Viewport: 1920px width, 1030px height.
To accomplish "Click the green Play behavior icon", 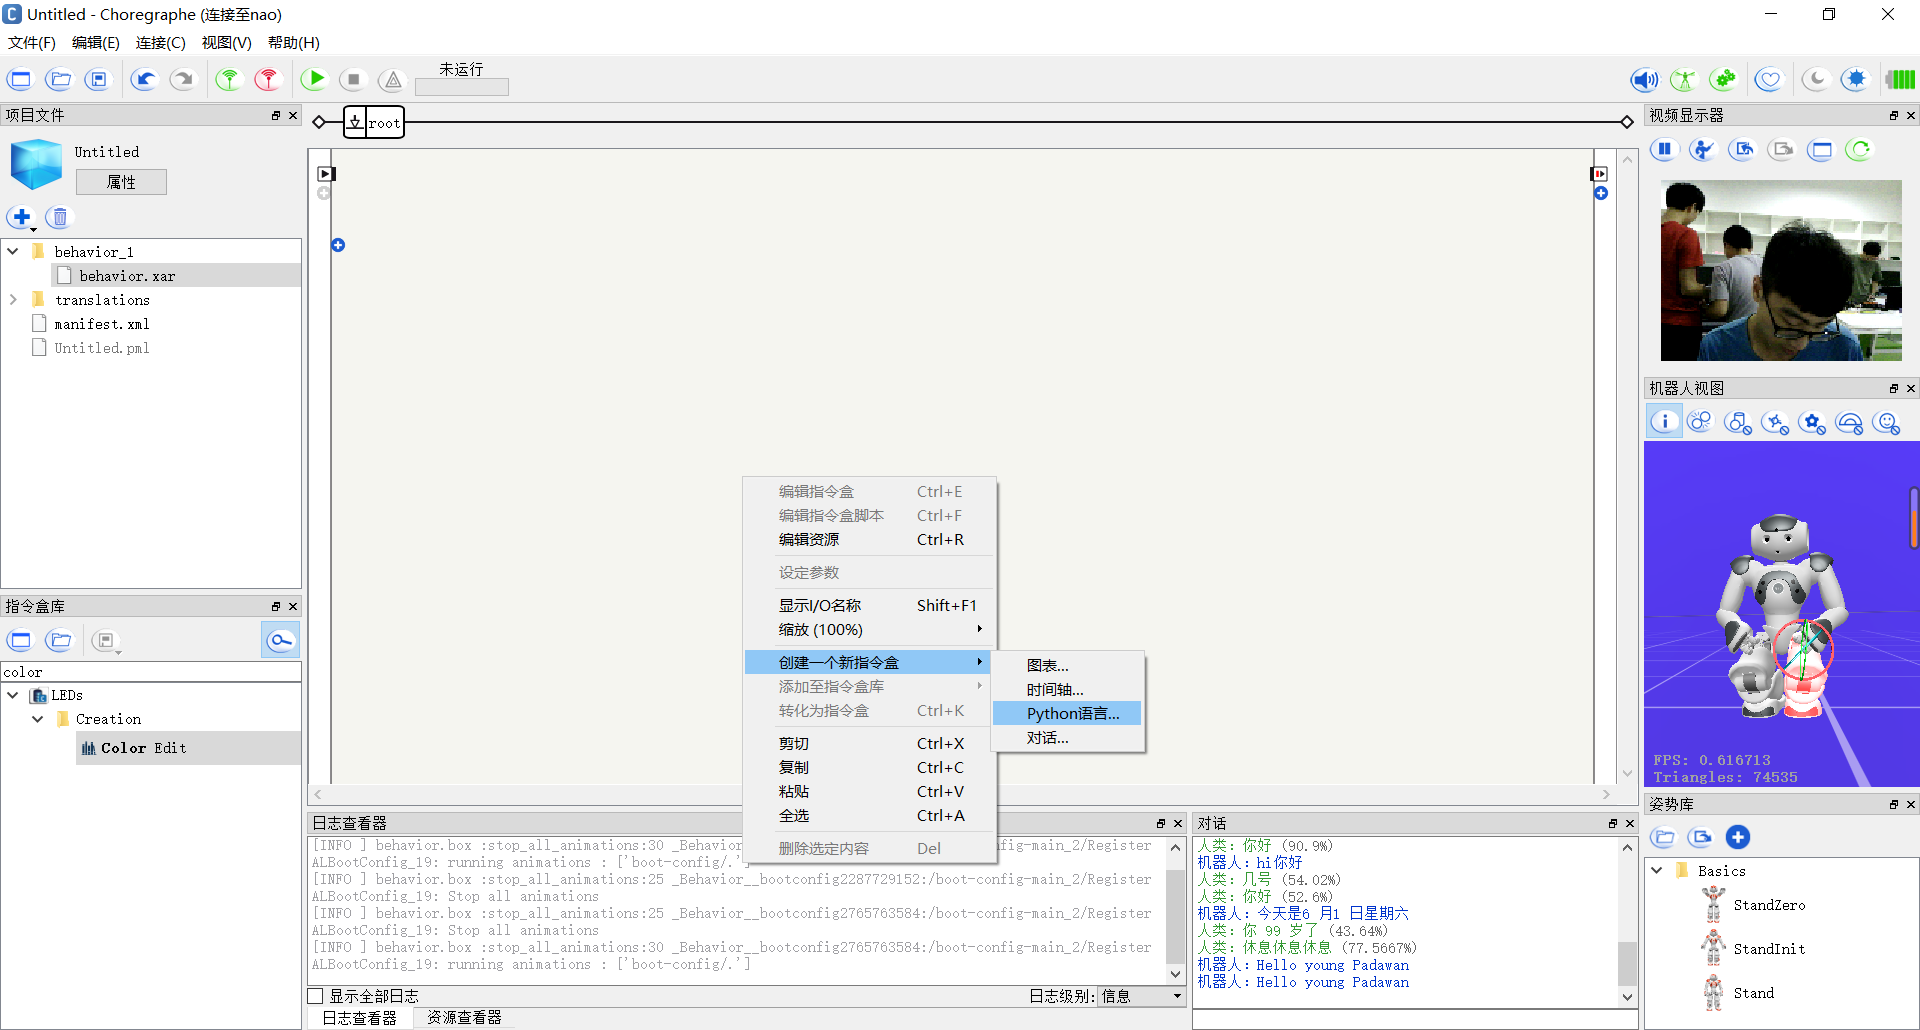I will 314,79.
